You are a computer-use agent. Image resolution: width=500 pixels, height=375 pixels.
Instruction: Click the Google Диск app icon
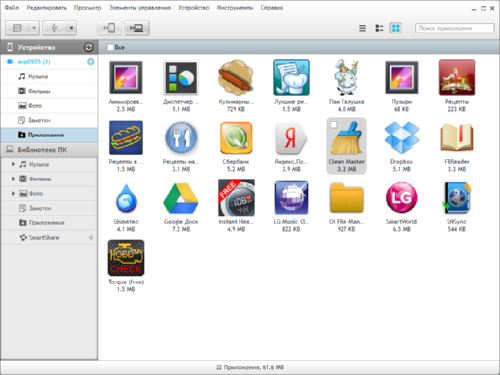[181, 198]
